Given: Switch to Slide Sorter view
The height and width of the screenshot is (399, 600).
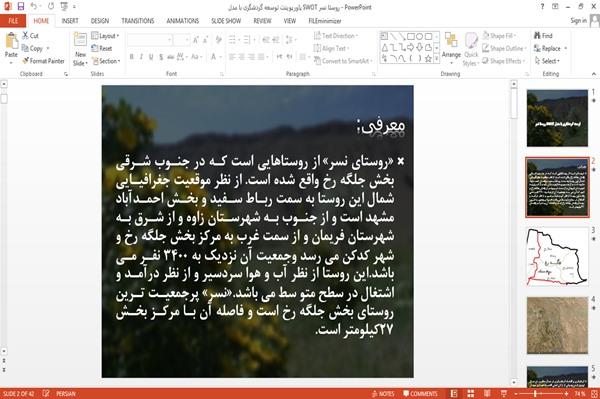Looking at the screenshot, I should click(x=471, y=394).
